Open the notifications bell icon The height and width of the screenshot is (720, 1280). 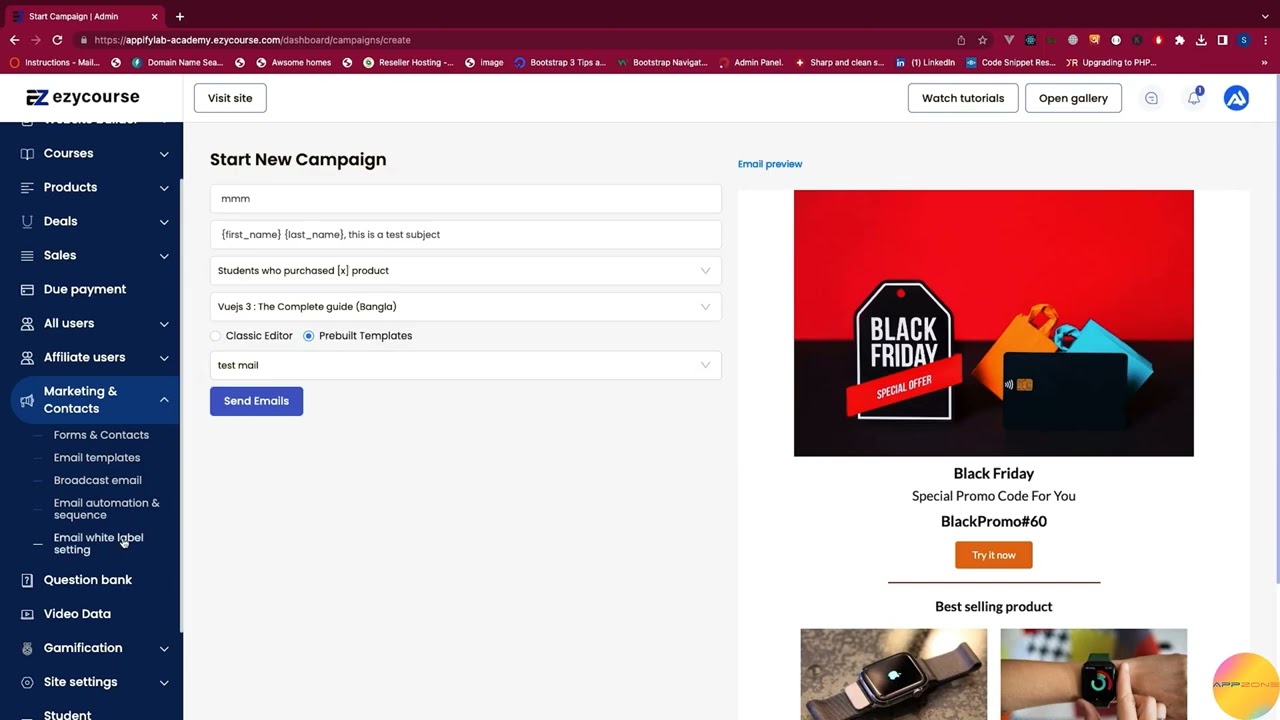pyautogui.click(x=1194, y=98)
